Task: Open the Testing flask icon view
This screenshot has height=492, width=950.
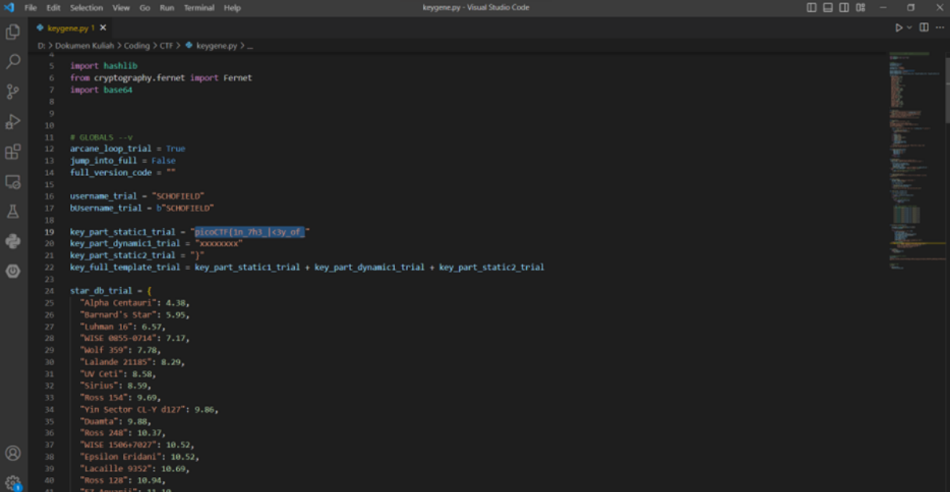Action: (13, 212)
